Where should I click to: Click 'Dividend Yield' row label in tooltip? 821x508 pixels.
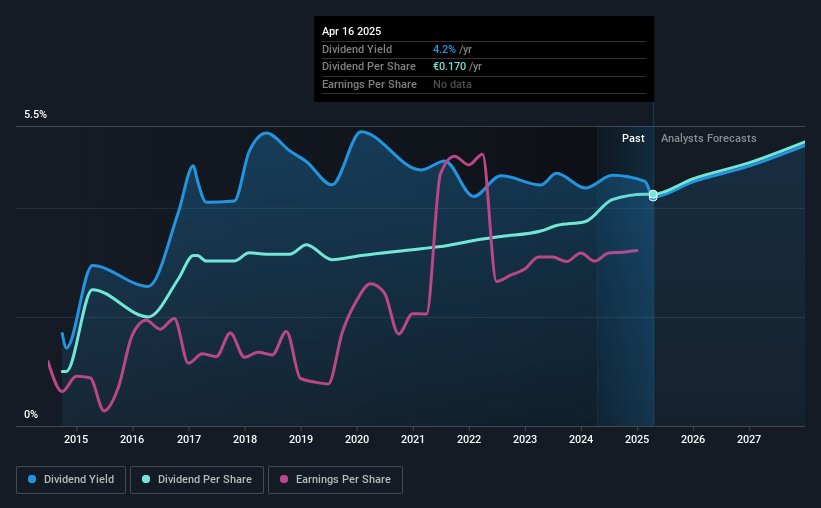coord(357,49)
